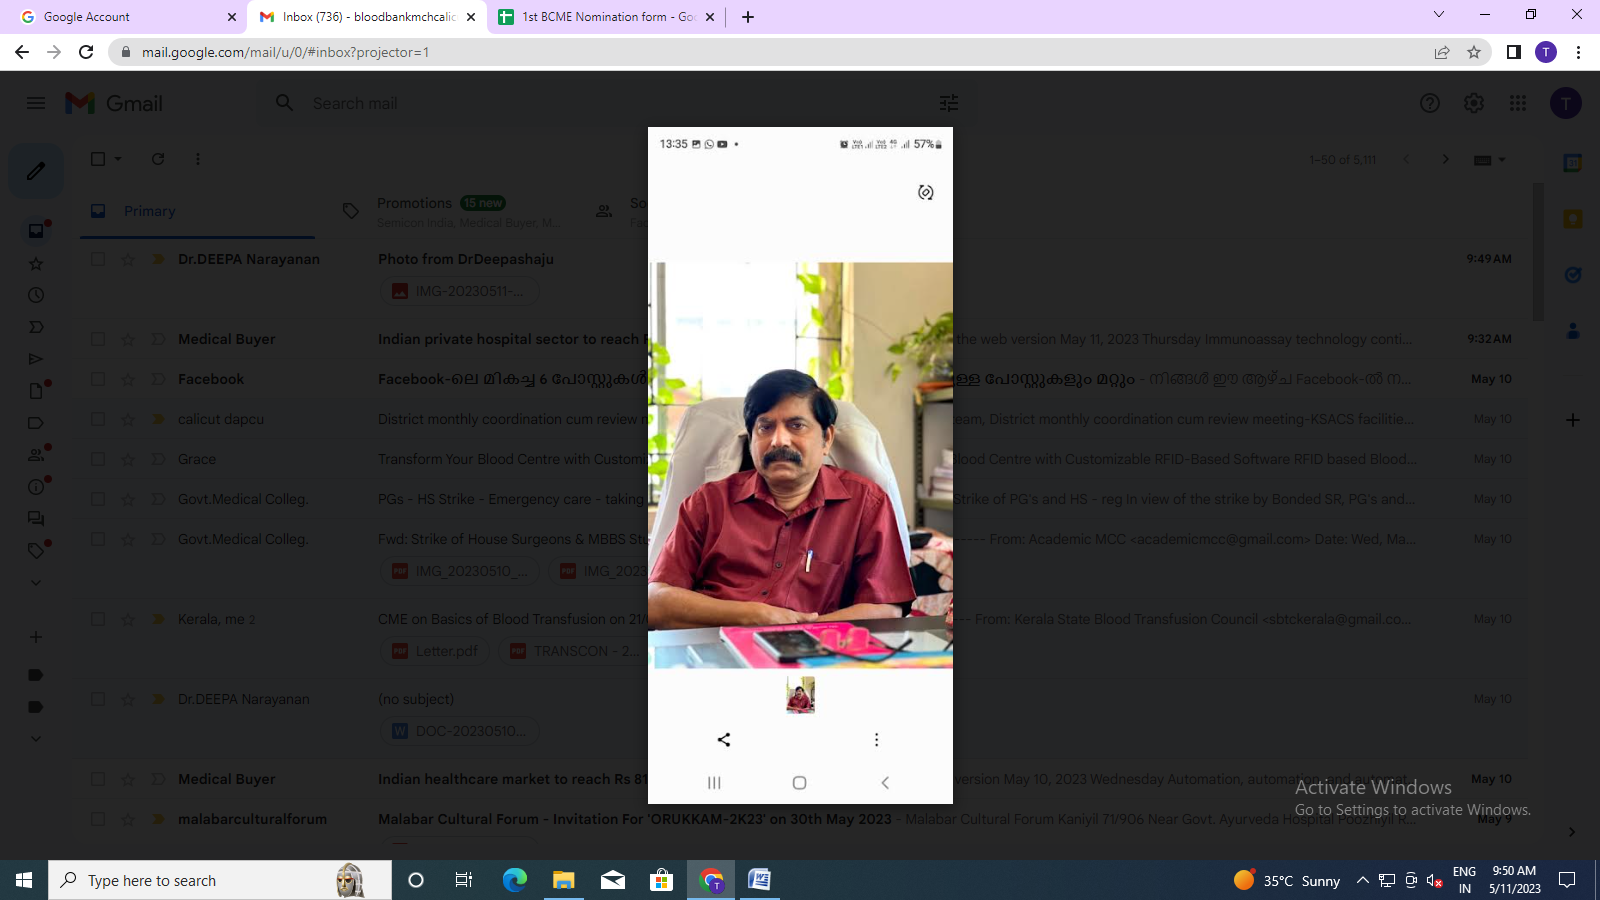Get add-ons plus icon in side panel

click(x=1573, y=420)
